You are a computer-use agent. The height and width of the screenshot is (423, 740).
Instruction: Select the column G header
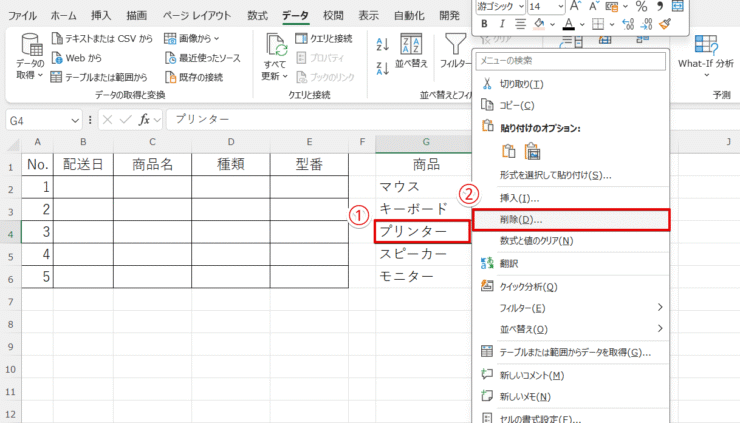[x=426, y=142]
